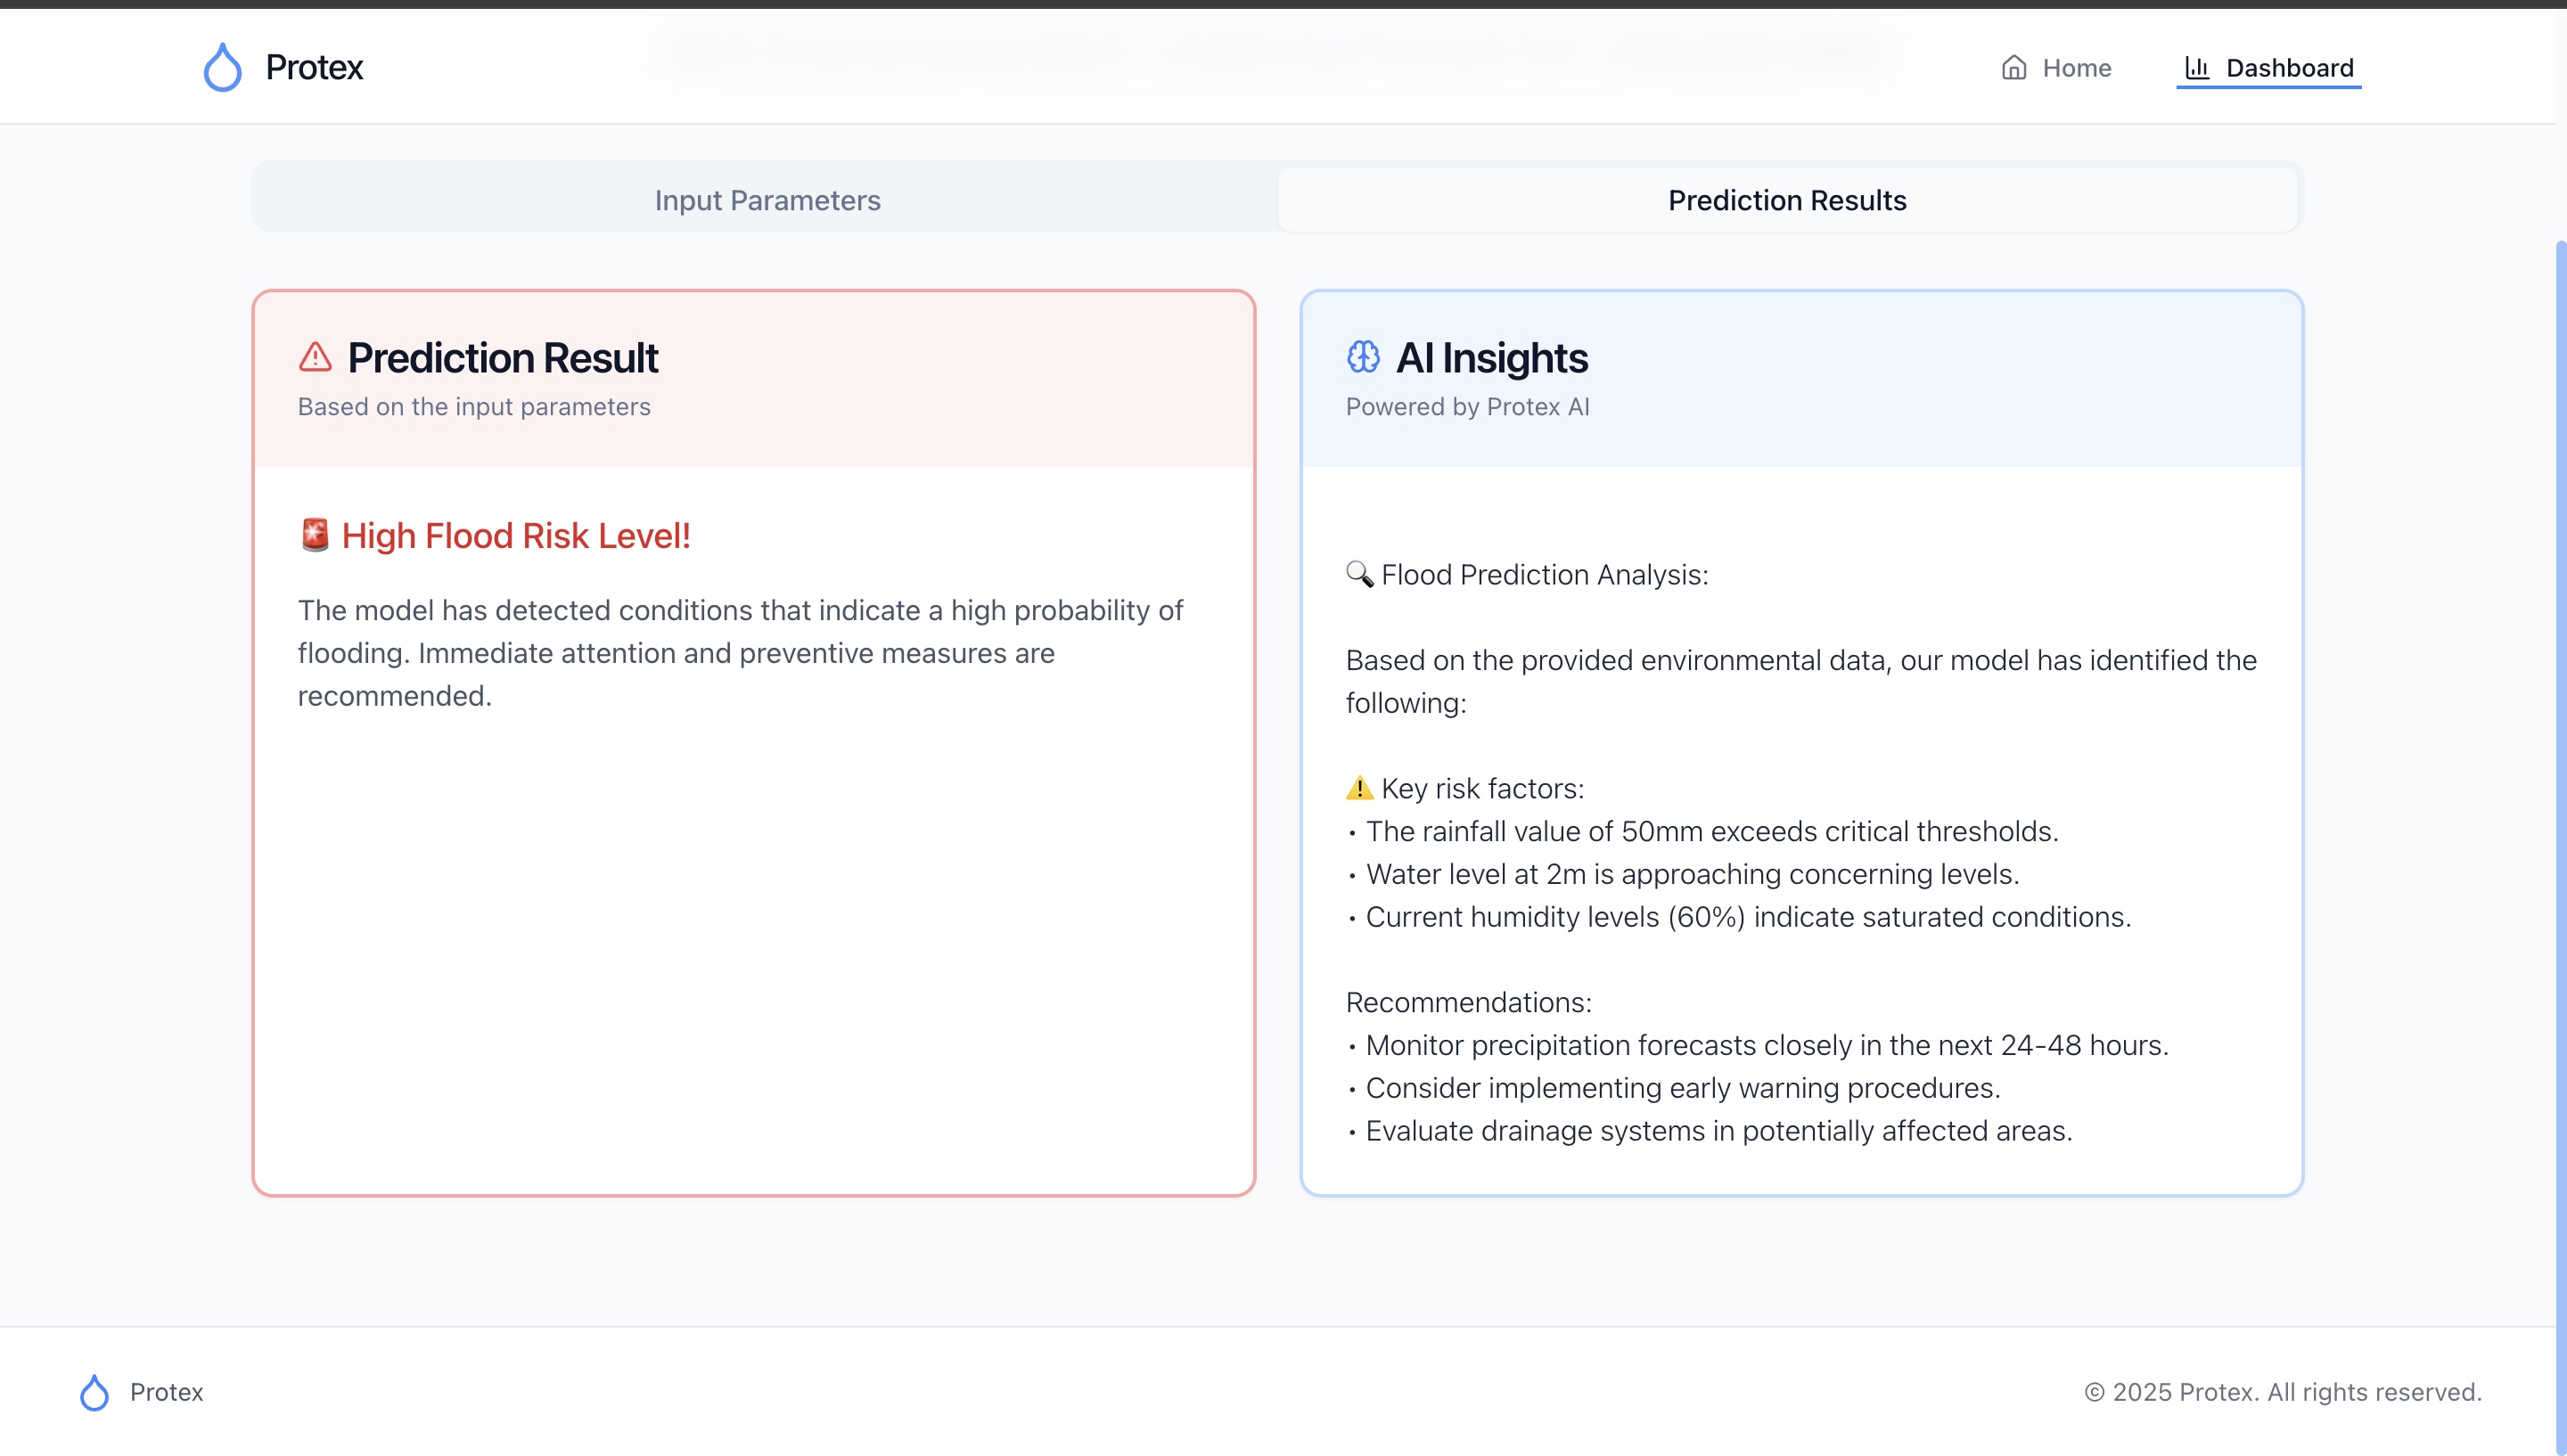Click the Dashboard bar chart icon
Image resolution: width=2567 pixels, height=1456 pixels.
(2197, 67)
